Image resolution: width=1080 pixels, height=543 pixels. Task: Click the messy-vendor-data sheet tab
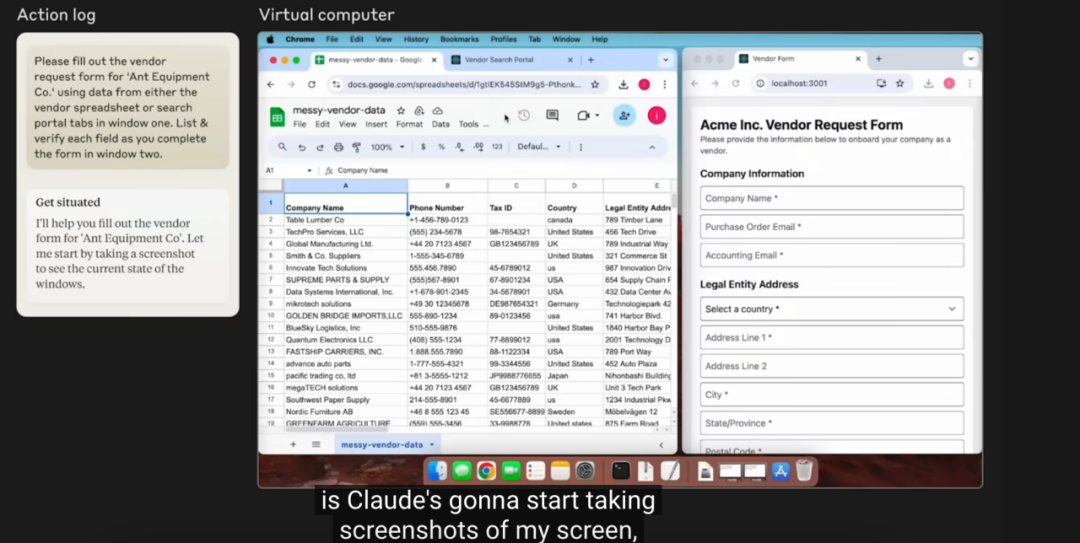point(382,444)
